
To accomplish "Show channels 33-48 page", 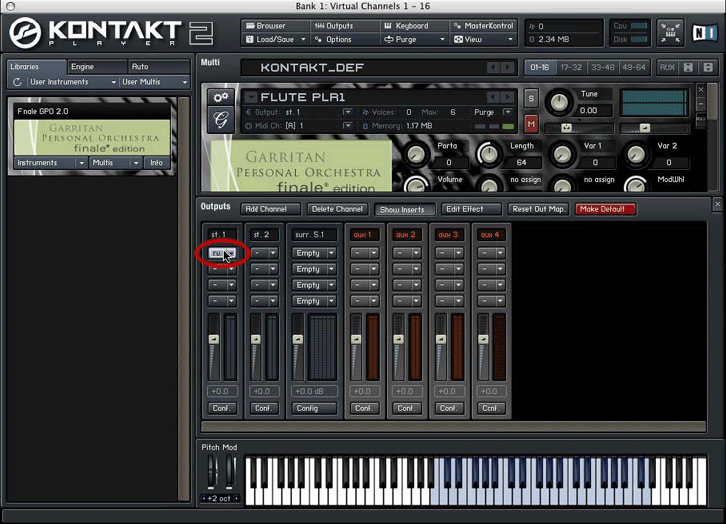I will 602,68.
